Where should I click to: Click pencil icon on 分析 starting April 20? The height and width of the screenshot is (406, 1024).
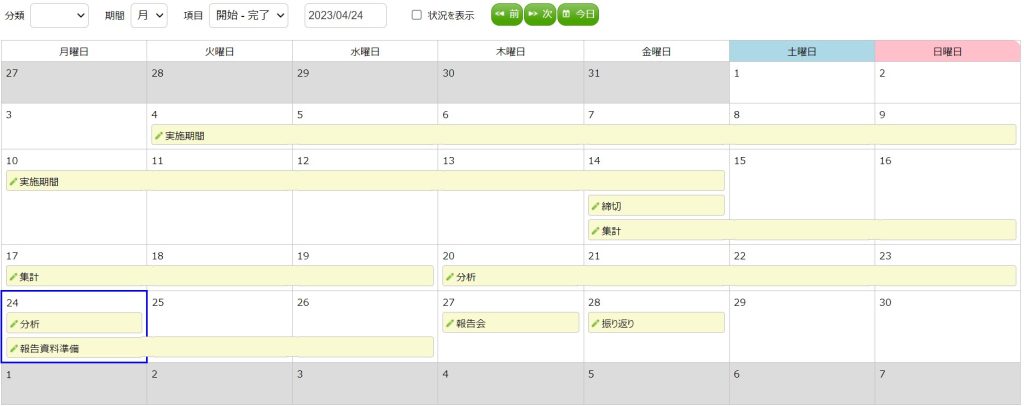coord(449,277)
